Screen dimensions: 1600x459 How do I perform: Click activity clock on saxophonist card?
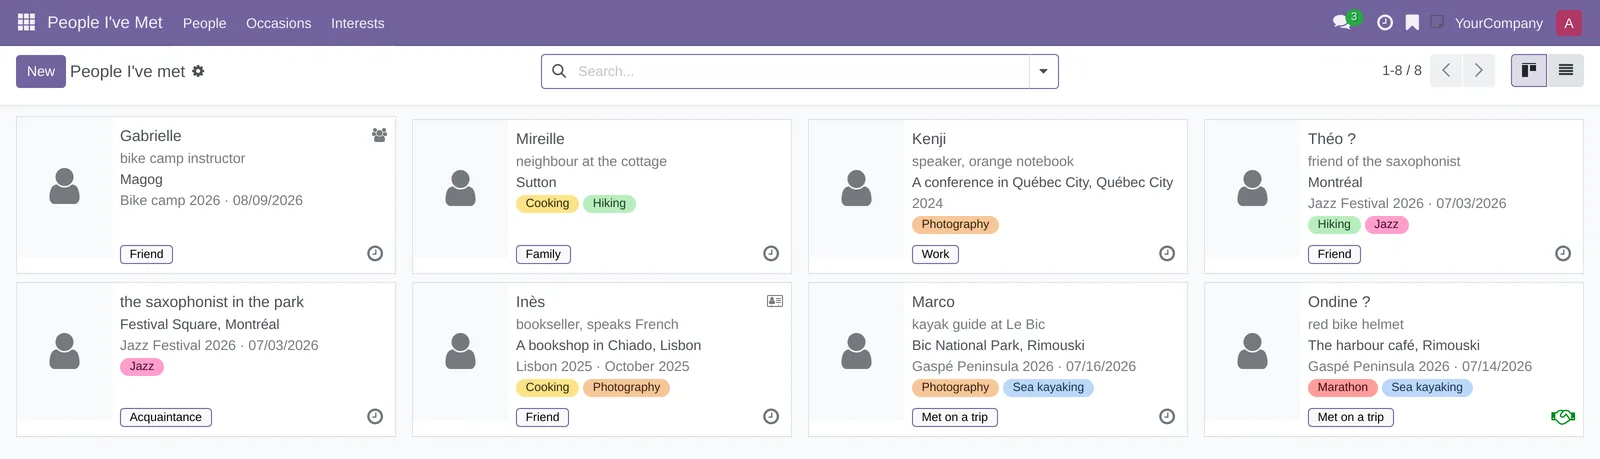click(x=375, y=417)
